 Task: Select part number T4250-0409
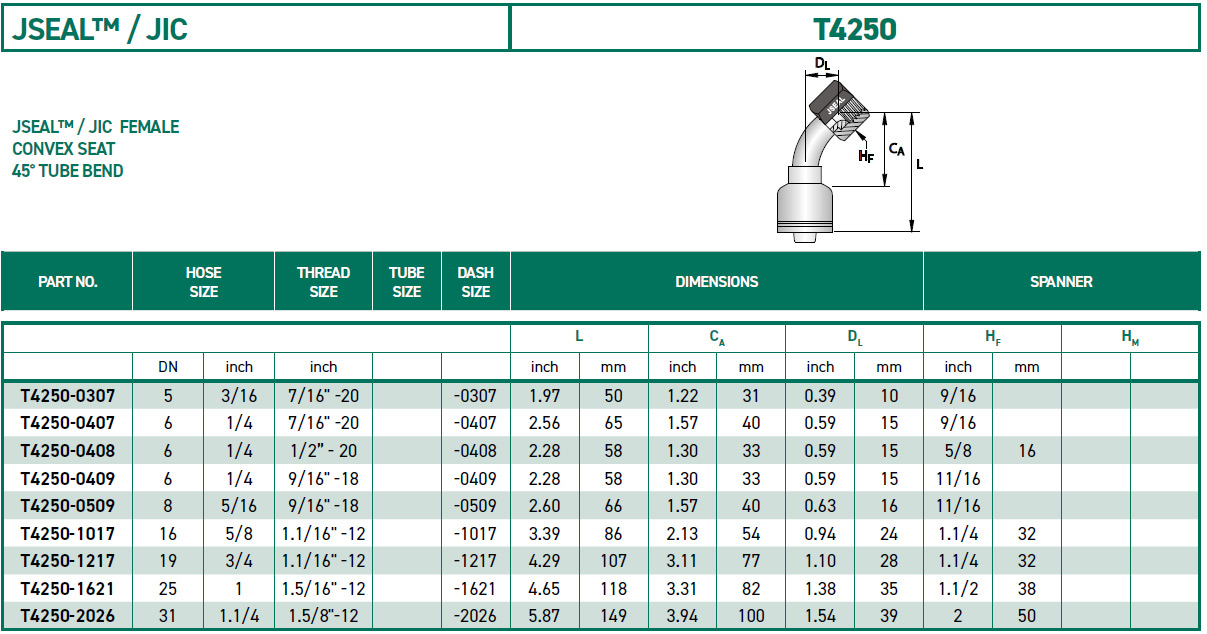(67, 478)
